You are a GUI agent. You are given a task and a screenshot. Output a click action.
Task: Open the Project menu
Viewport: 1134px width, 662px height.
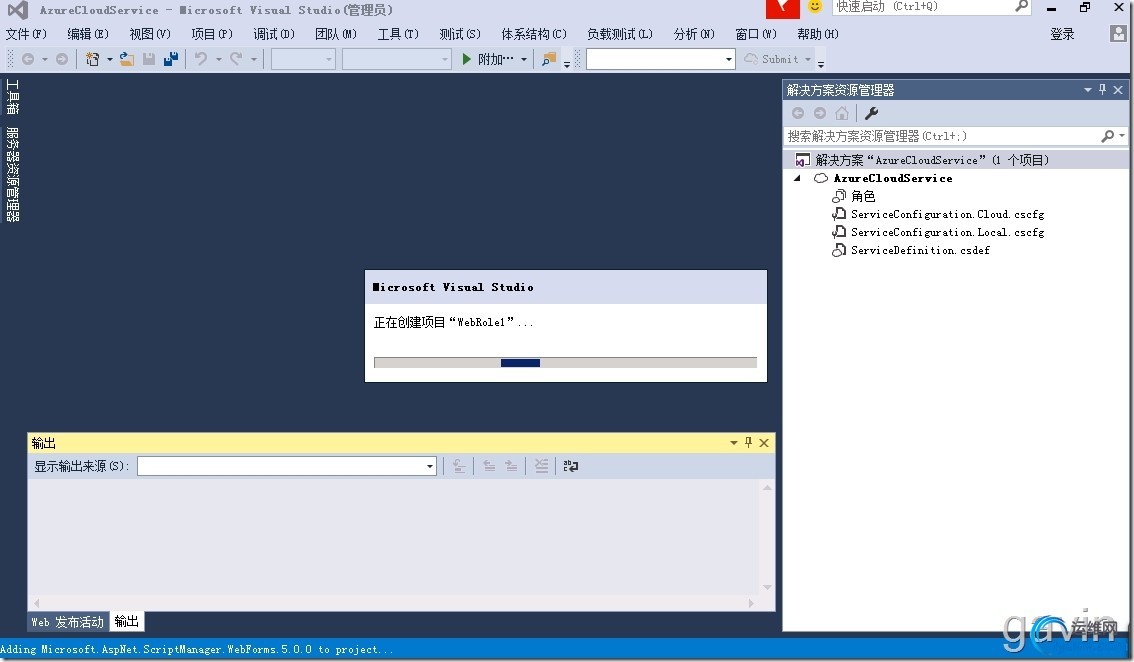(212, 34)
